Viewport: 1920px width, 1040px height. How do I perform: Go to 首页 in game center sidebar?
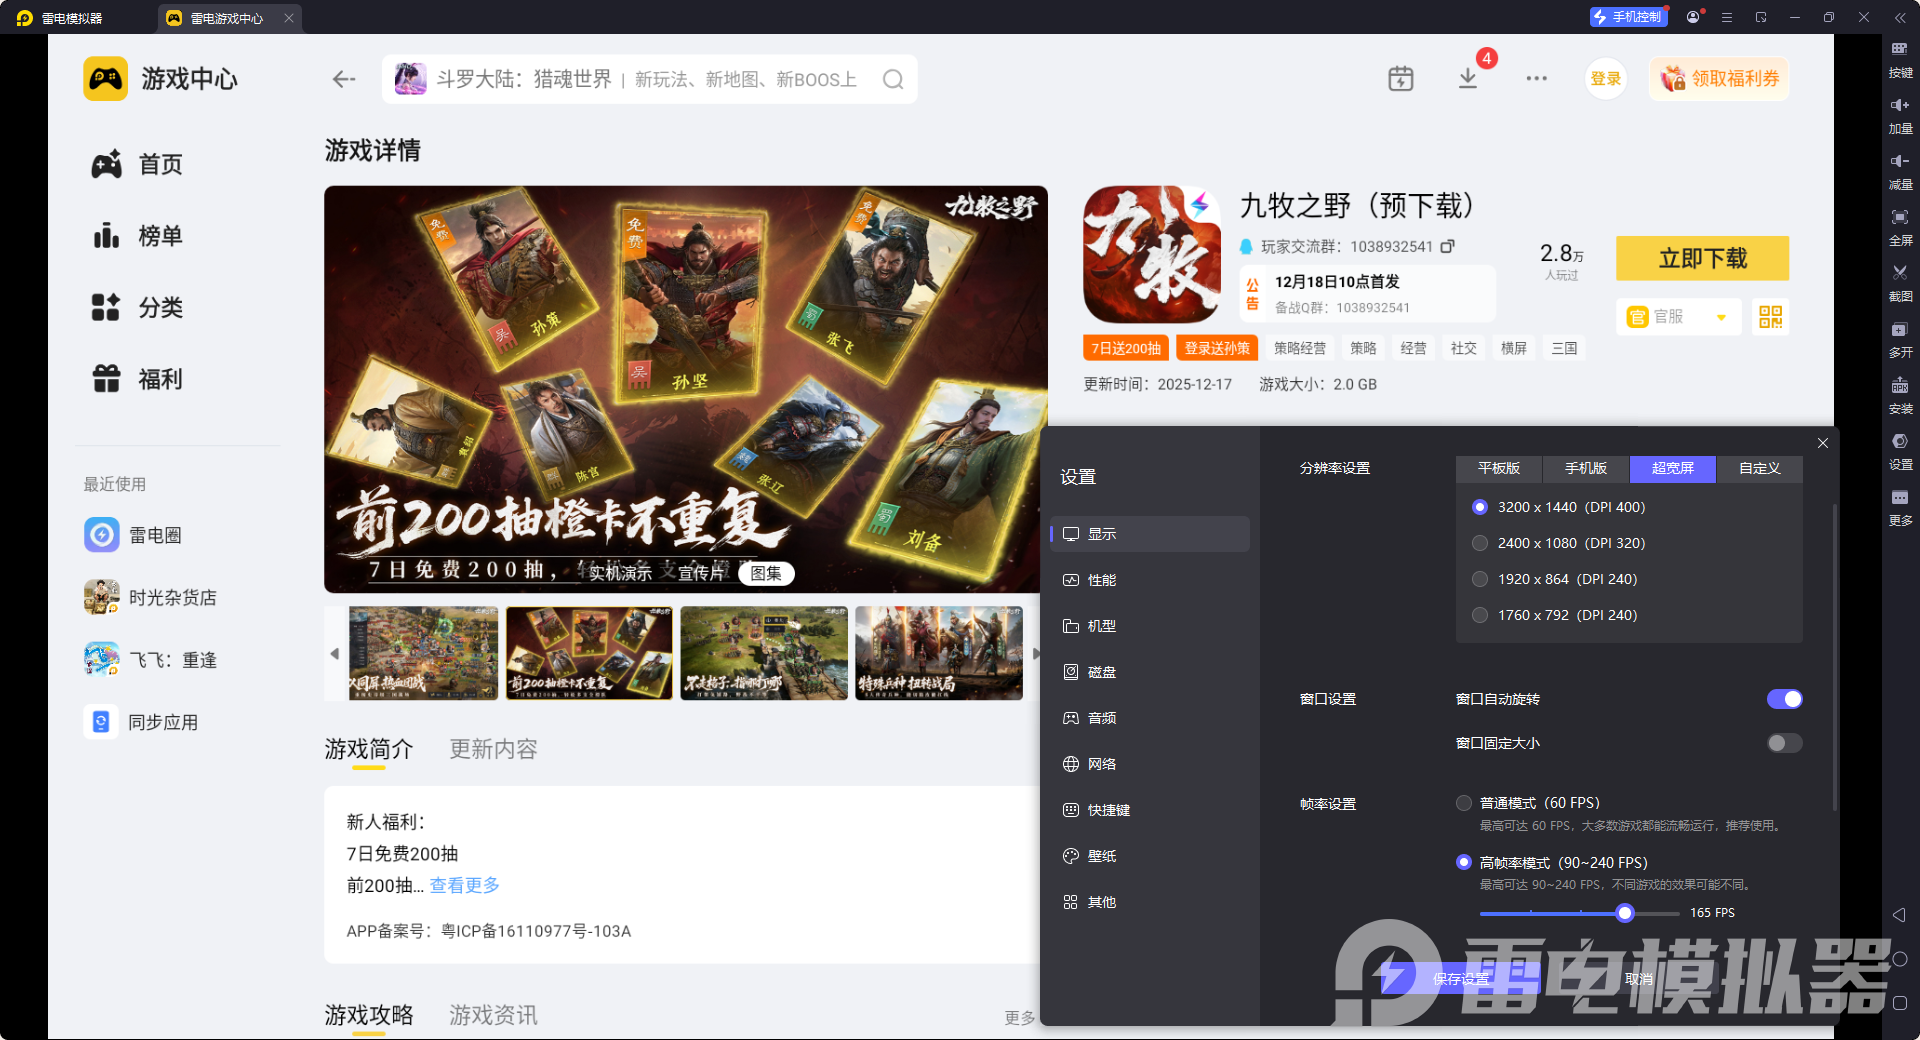137,164
